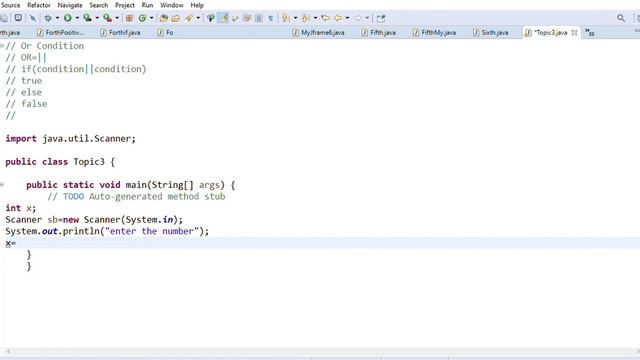The height and width of the screenshot is (360, 640).
Task: Click the Open Console toolbar icon
Action: click(18, 18)
